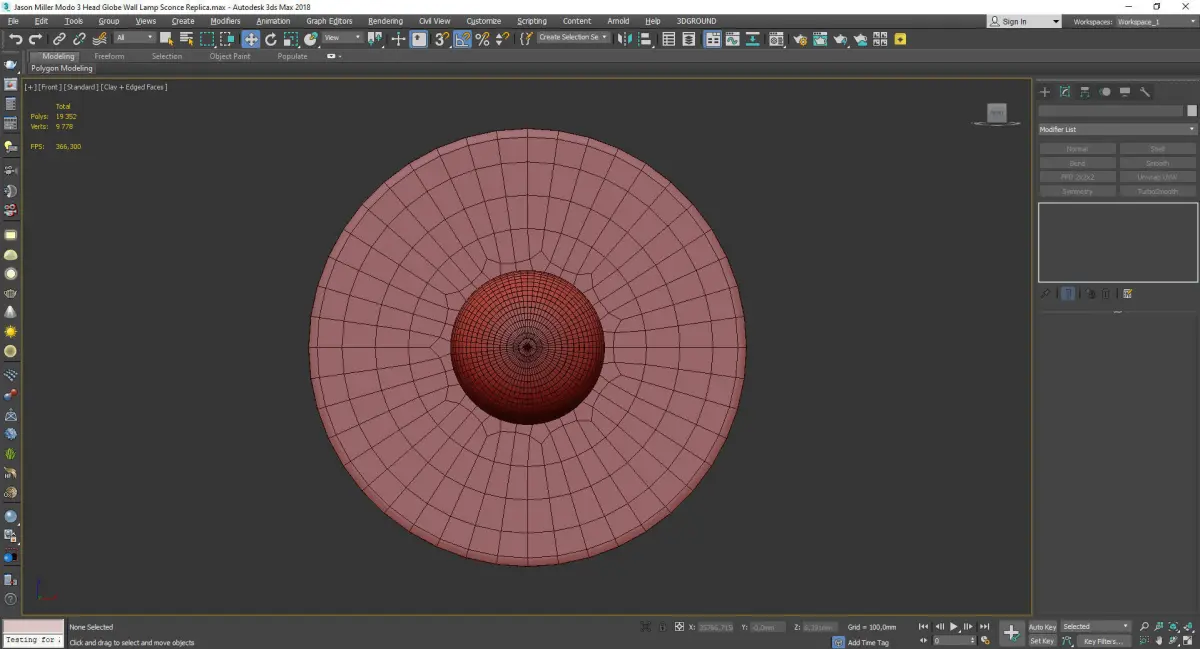This screenshot has width=1200, height=649.
Task: Toggle Percent Snap in toolbar
Action: [483, 39]
